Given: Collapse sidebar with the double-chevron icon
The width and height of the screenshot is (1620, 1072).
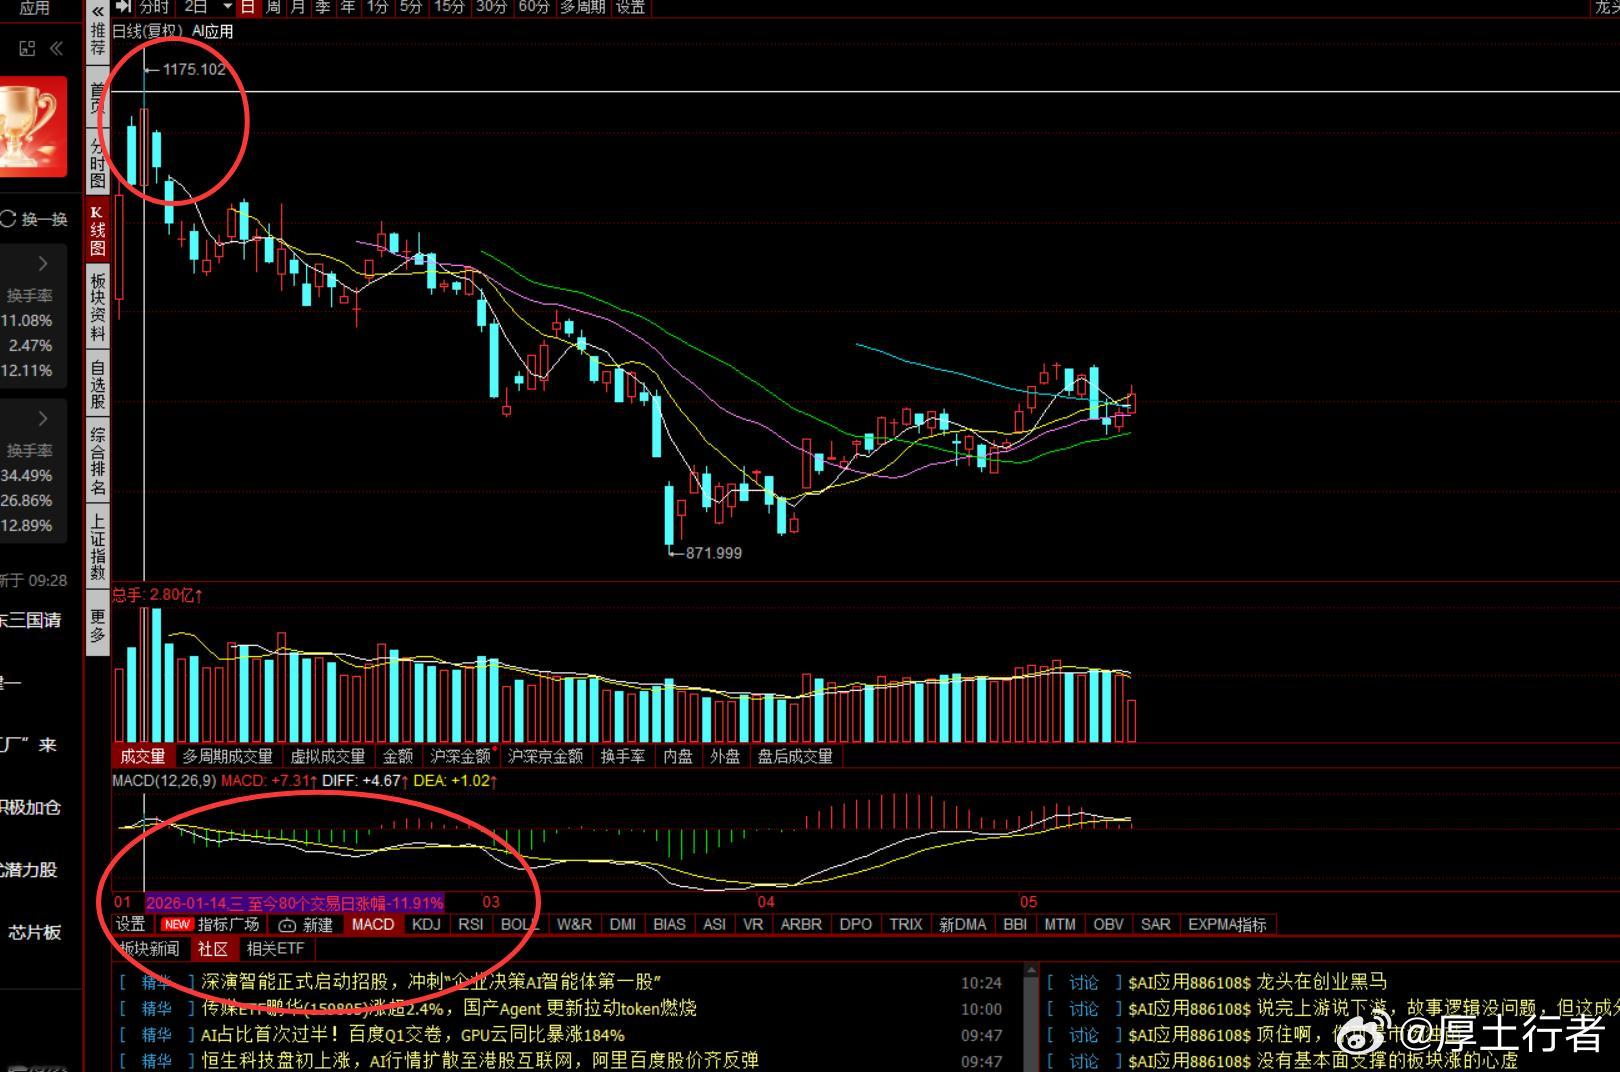Looking at the screenshot, I should coord(56,48).
